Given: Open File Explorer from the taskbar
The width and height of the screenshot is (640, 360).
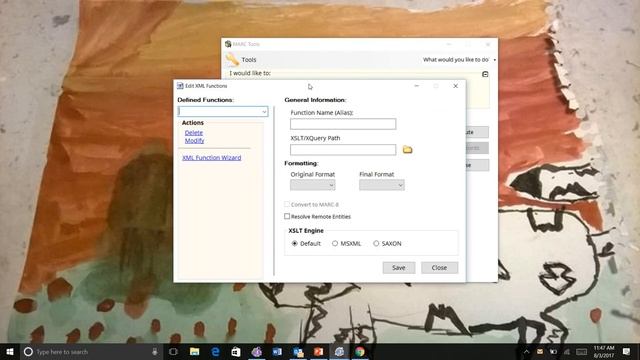Looking at the screenshot, I should (x=194, y=351).
